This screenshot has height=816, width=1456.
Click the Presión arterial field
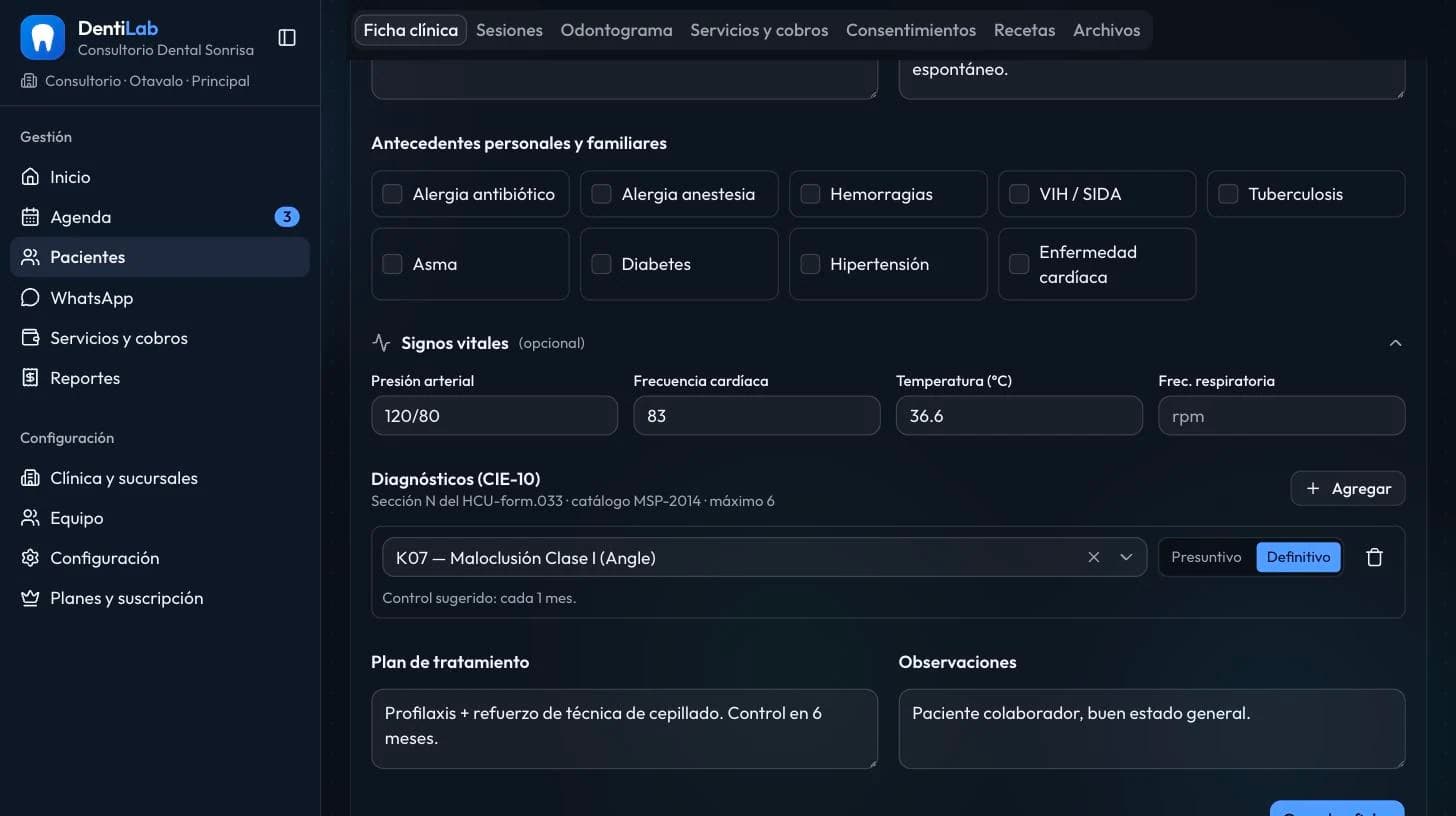point(494,415)
